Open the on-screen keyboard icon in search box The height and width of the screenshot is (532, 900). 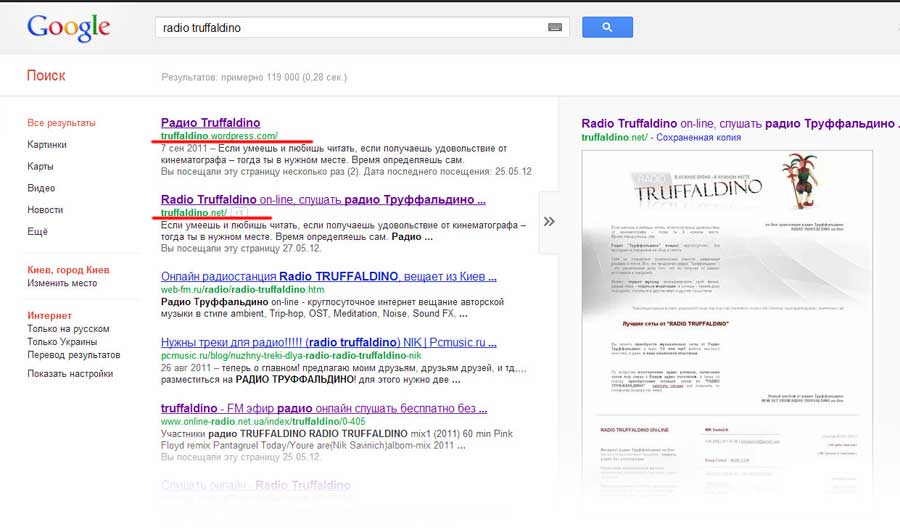(x=554, y=27)
